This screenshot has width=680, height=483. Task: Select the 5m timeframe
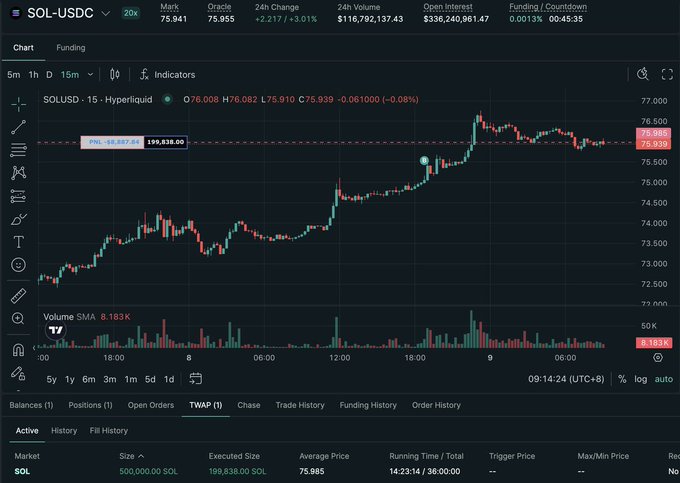[13, 75]
